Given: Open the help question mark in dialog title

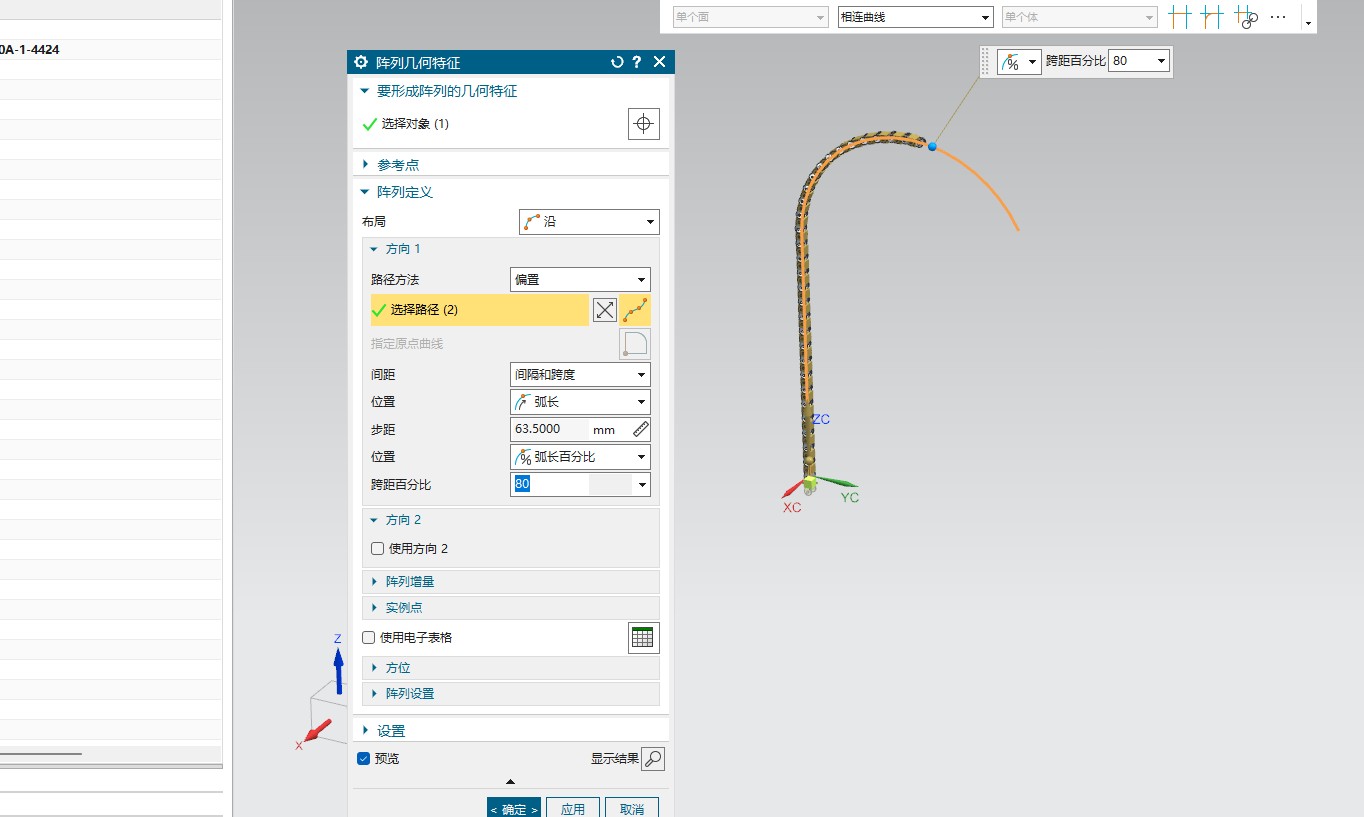Looking at the screenshot, I should 637,62.
